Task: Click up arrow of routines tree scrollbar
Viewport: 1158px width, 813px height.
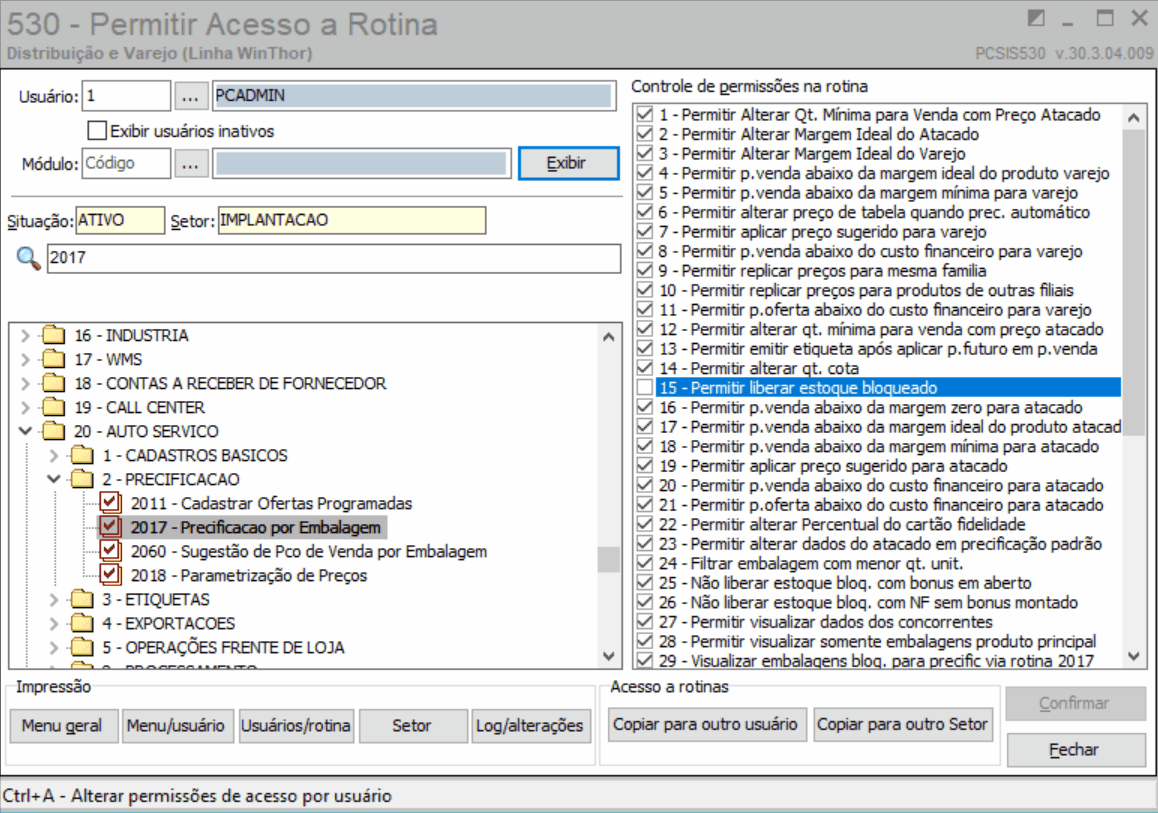Action: click(x=609, y=337)
